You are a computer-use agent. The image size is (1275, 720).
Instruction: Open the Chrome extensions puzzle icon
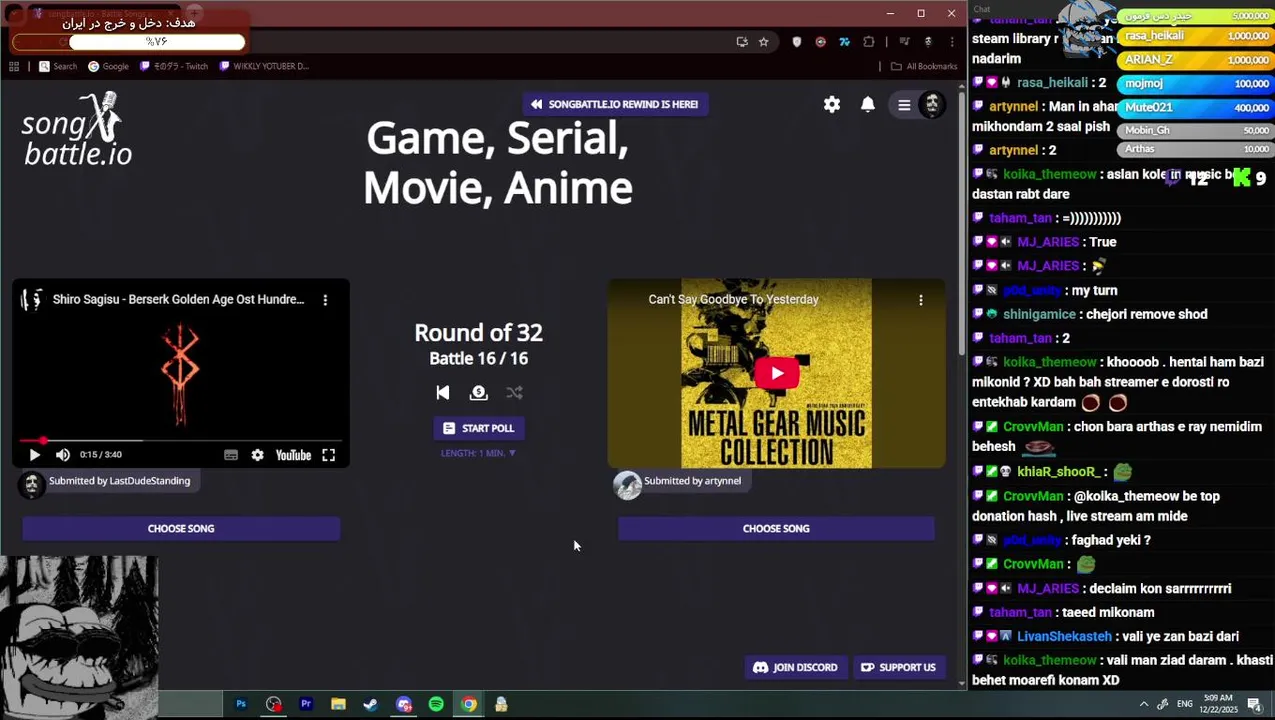tap(868, 42)
